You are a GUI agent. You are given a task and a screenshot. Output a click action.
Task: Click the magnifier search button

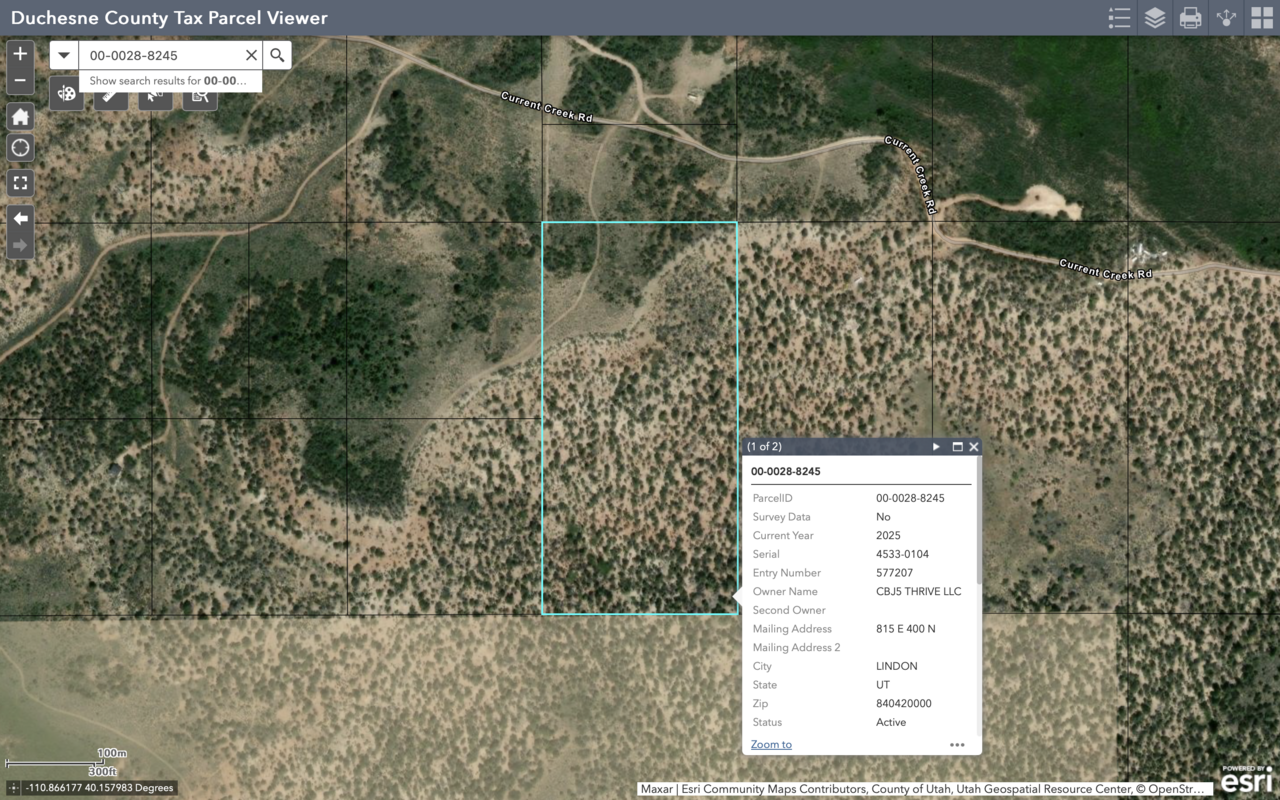pyautogui.click(x=278, y=55)
